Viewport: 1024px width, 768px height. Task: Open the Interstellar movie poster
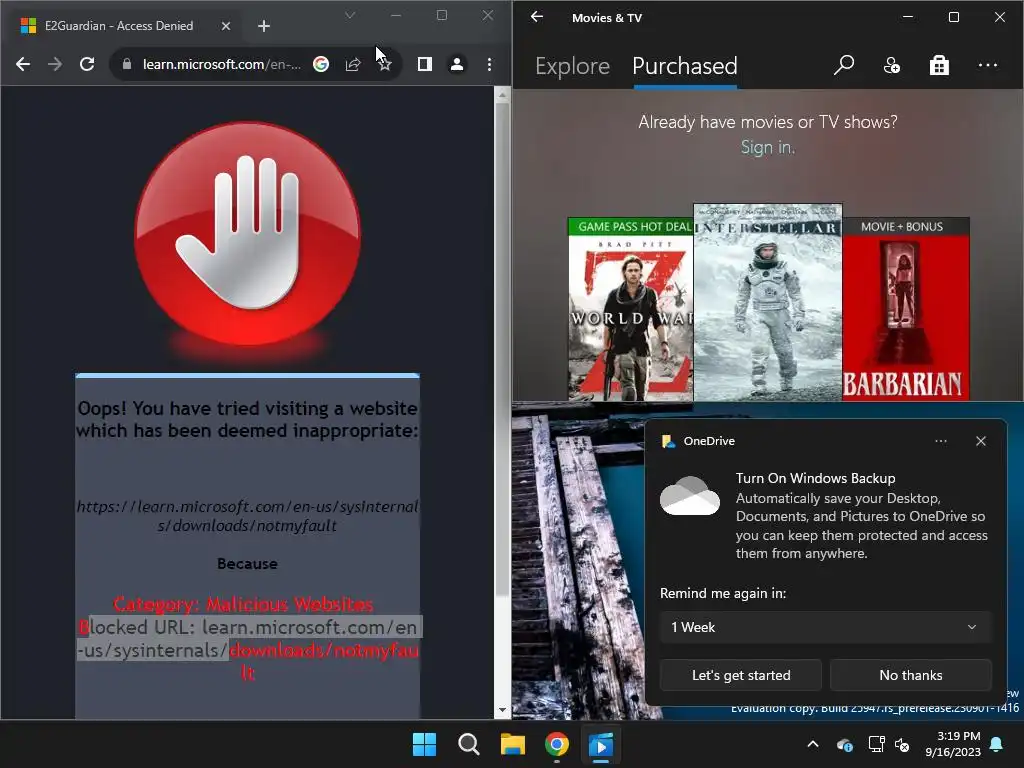(767, 302)
